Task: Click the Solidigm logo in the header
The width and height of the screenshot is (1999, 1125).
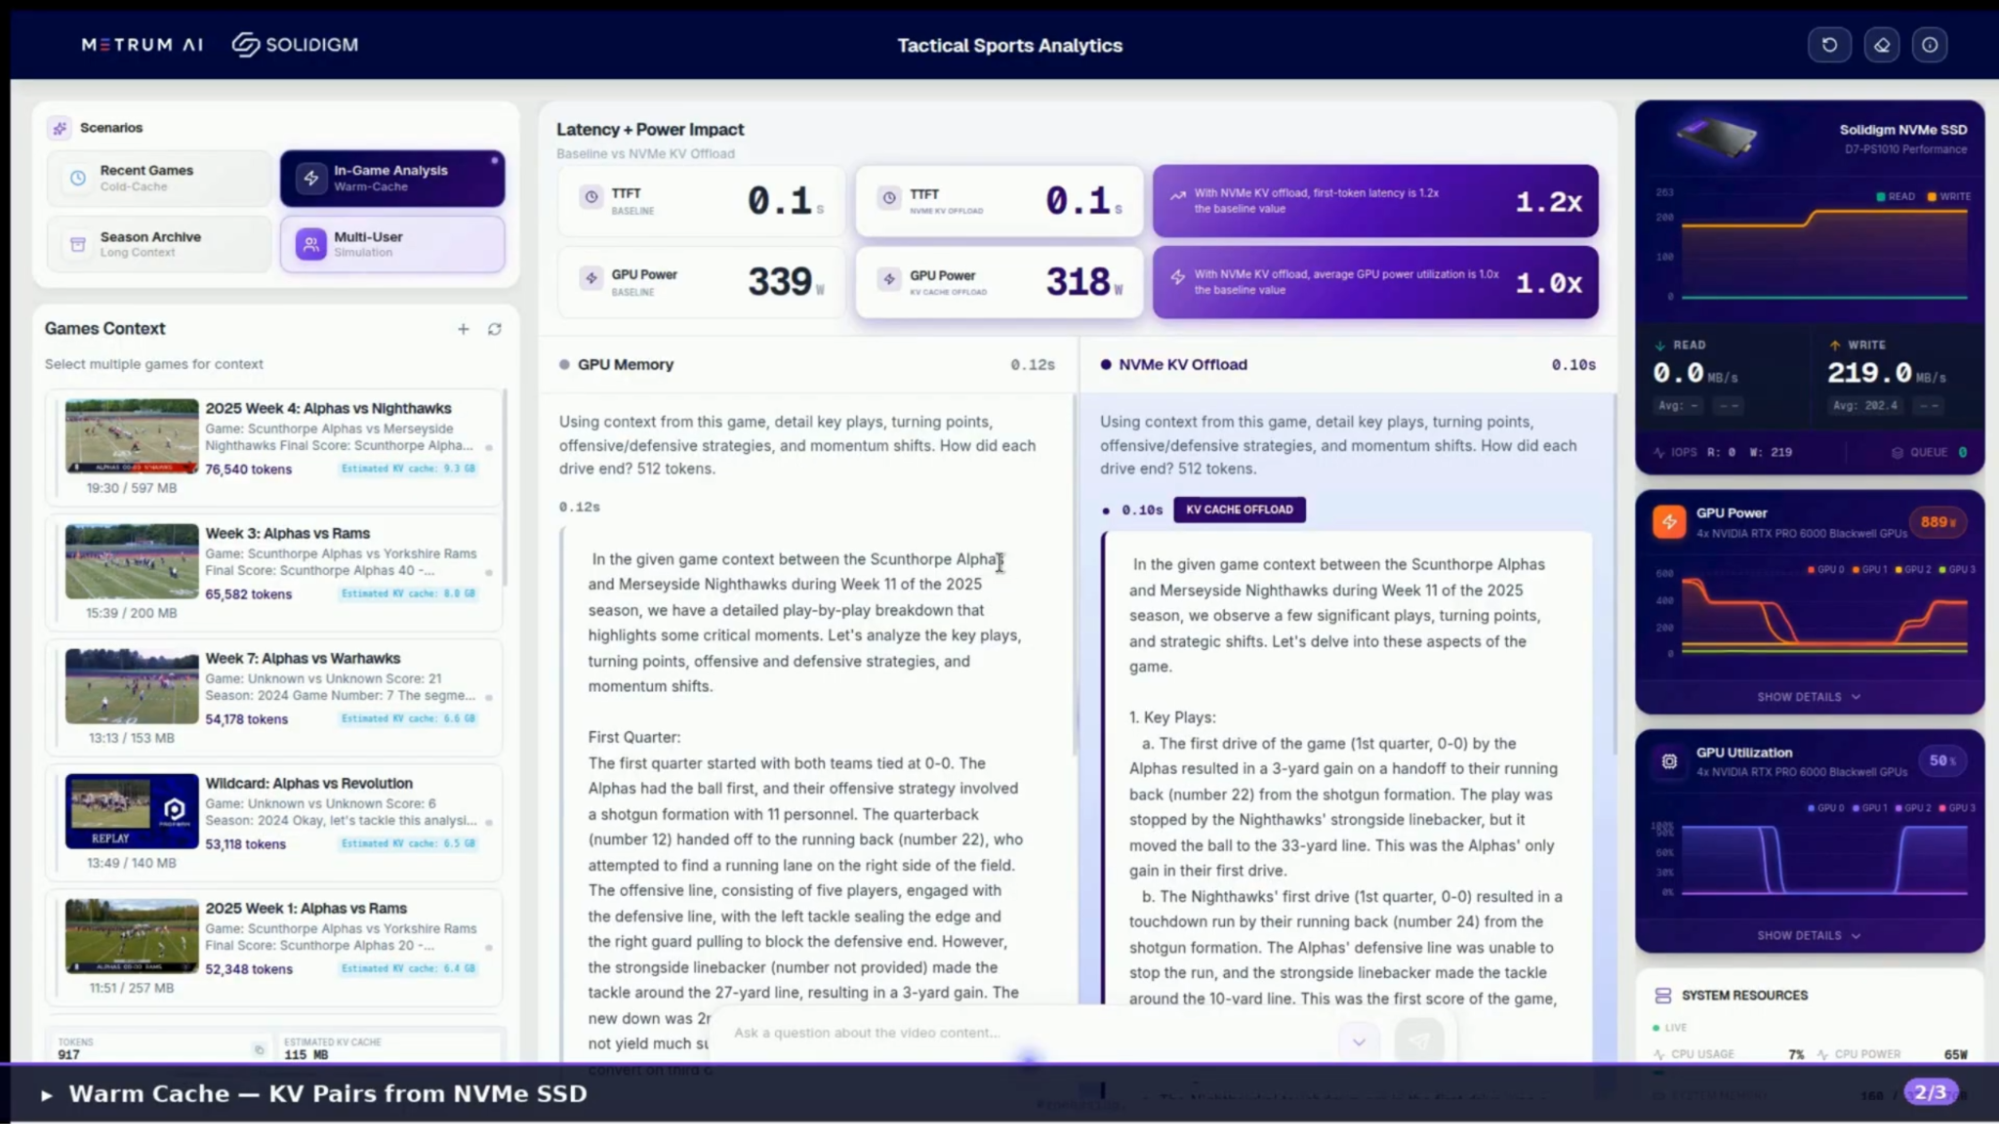Action: (293, 44)
